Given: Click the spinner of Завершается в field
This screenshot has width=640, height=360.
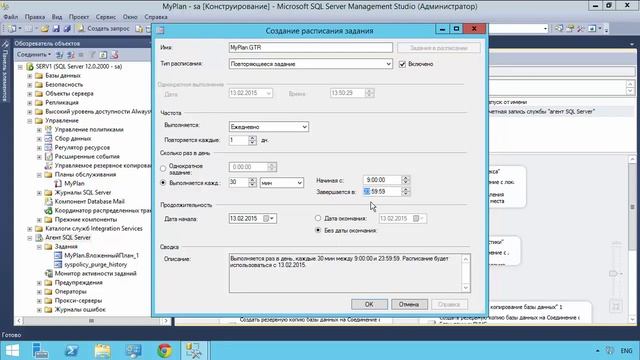Looking at the screenshot, I should pos(406,191).
